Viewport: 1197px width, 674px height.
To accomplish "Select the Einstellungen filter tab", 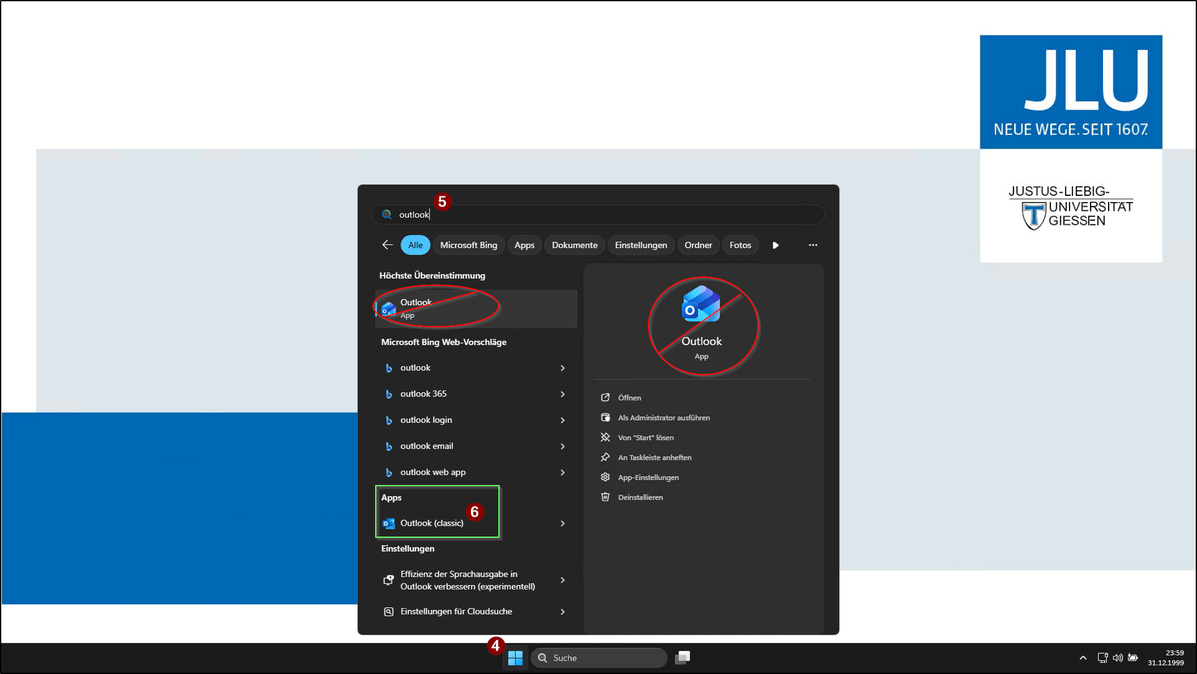I will point(641,245).
